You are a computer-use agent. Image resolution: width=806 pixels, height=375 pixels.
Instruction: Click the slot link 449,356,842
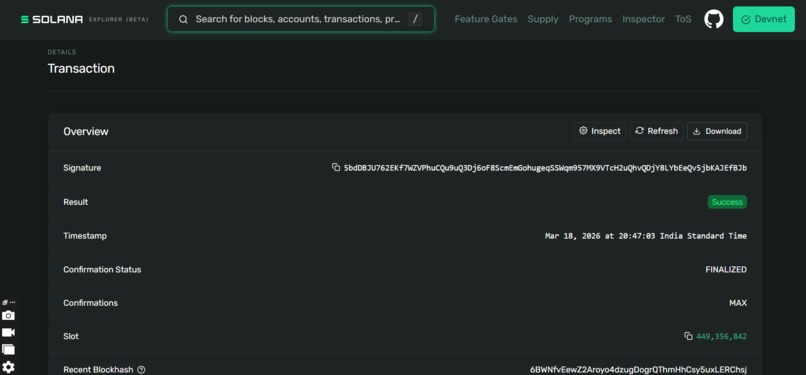(721, 336)
